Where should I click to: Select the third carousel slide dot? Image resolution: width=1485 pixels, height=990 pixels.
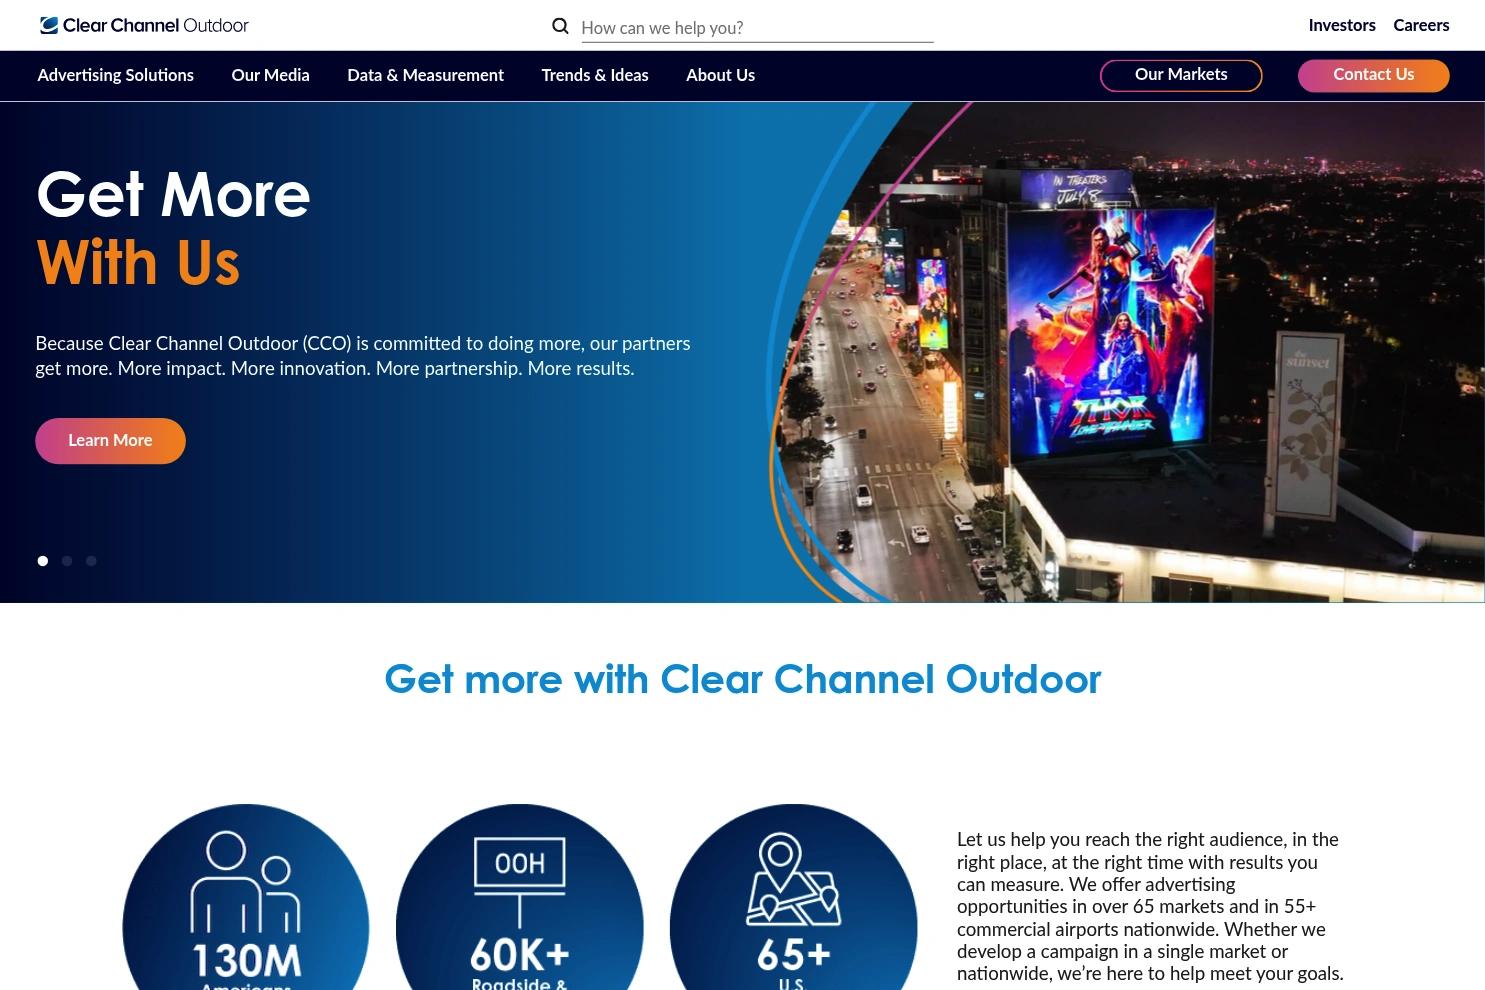click(x=91, y=561)
